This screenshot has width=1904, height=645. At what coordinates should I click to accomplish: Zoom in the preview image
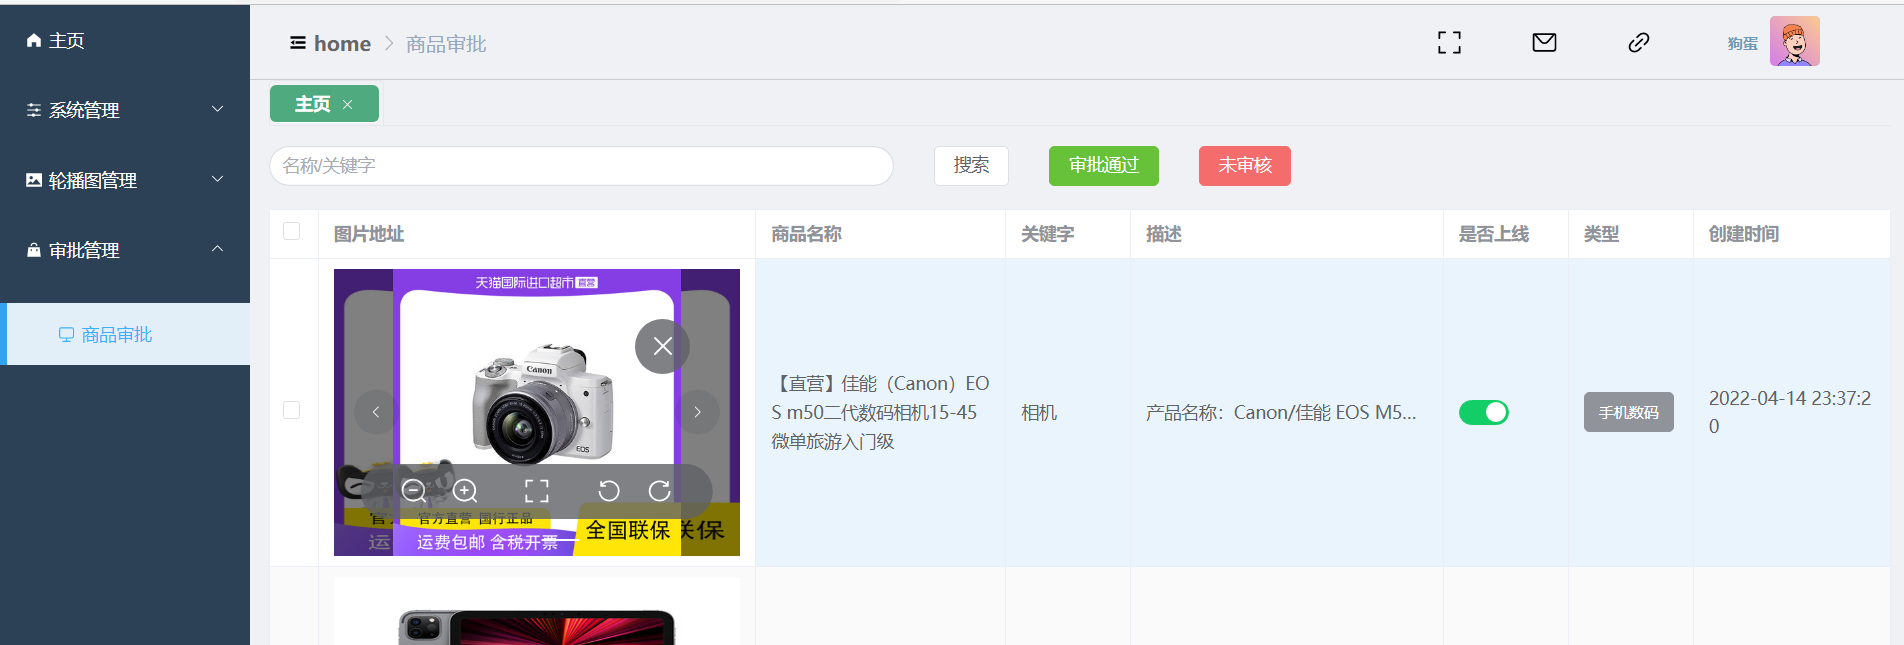click(x=465, y=491)
